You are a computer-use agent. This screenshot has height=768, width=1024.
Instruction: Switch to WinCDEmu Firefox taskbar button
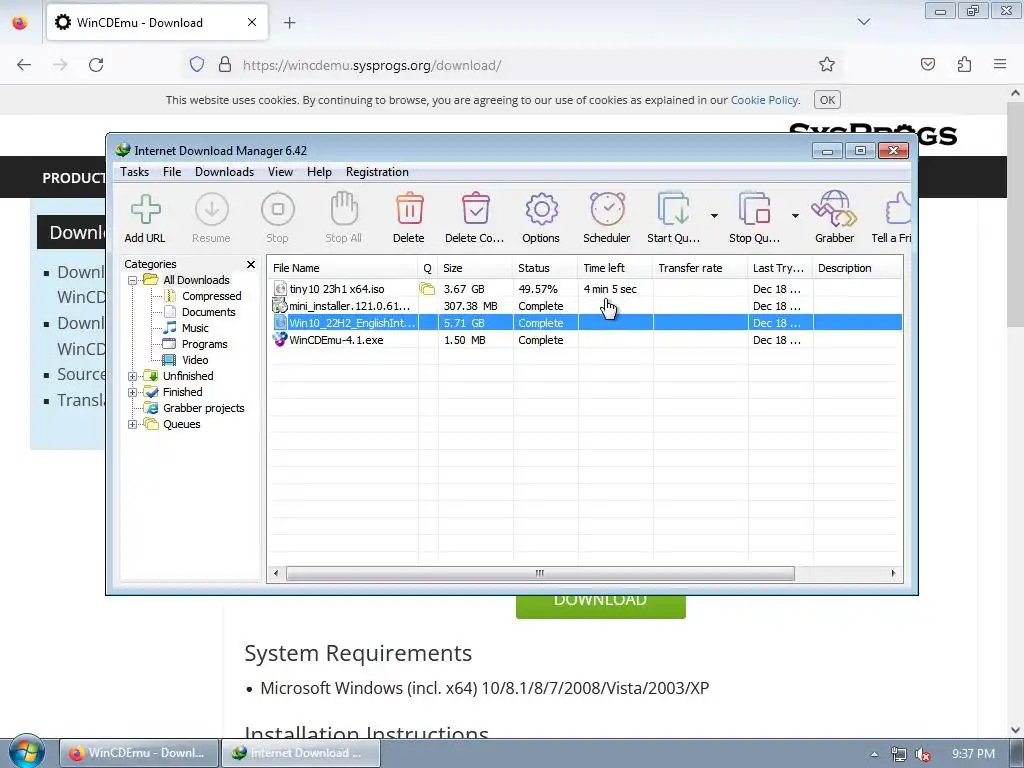click(x=138, y=753)
